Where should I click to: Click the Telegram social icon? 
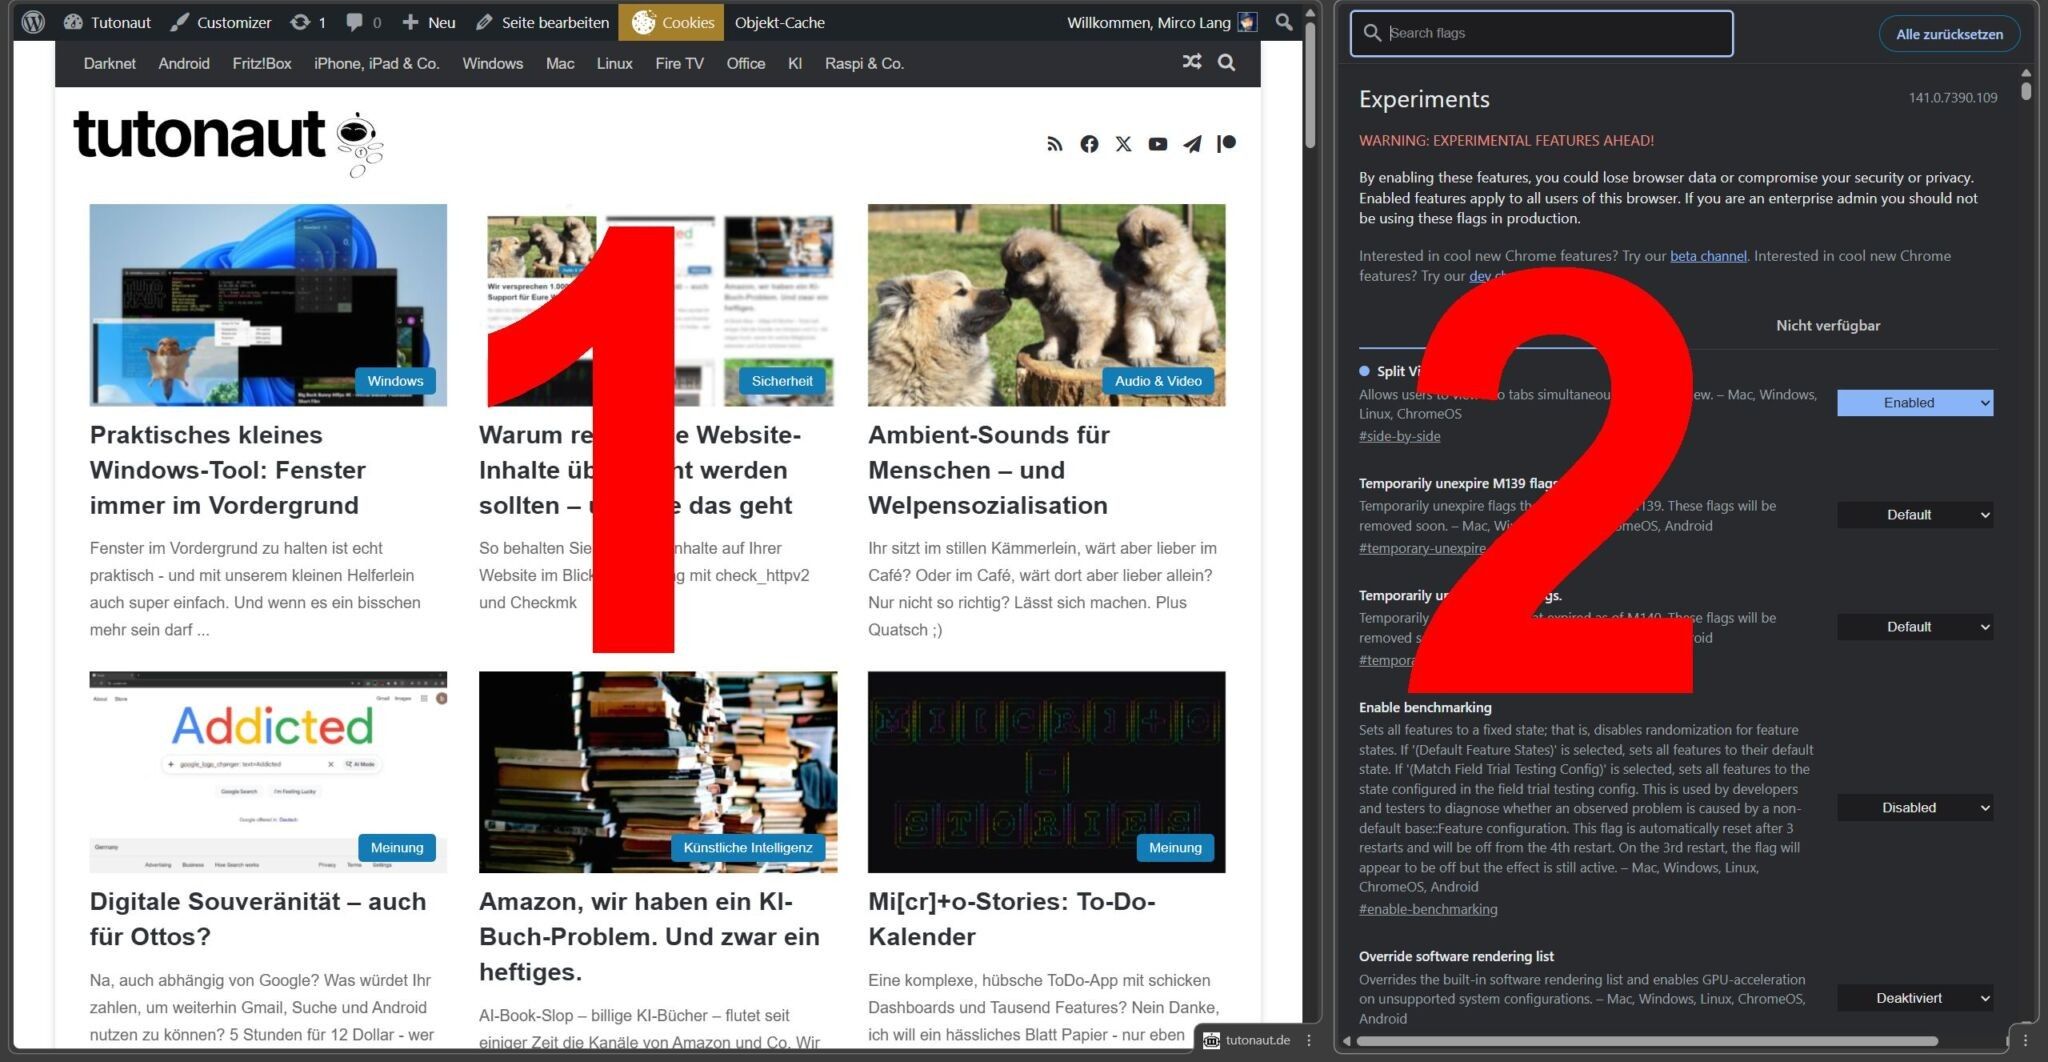tap(1192, 144)
